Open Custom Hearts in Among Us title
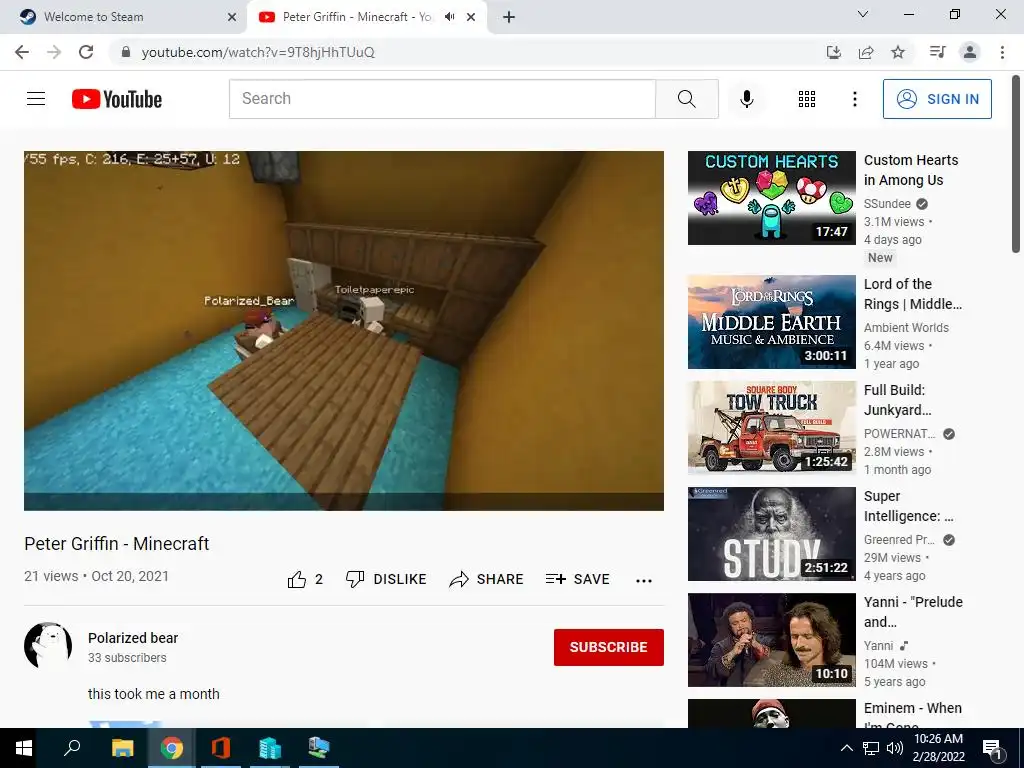This screenshot has height=768, width=1024. coord(911,170)
